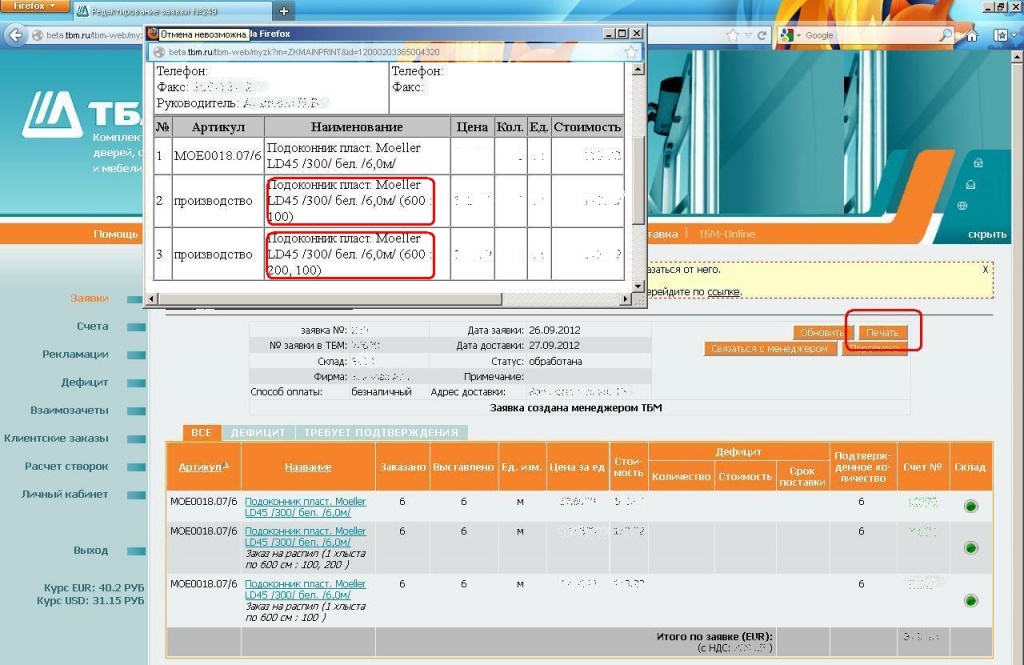Click the Обновить button
The height and width of the screenshot is (665, 1024).
[822, 332]
